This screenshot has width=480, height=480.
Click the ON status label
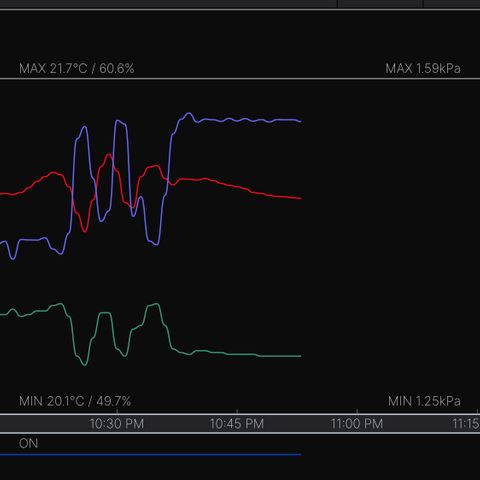click(28, 443)
